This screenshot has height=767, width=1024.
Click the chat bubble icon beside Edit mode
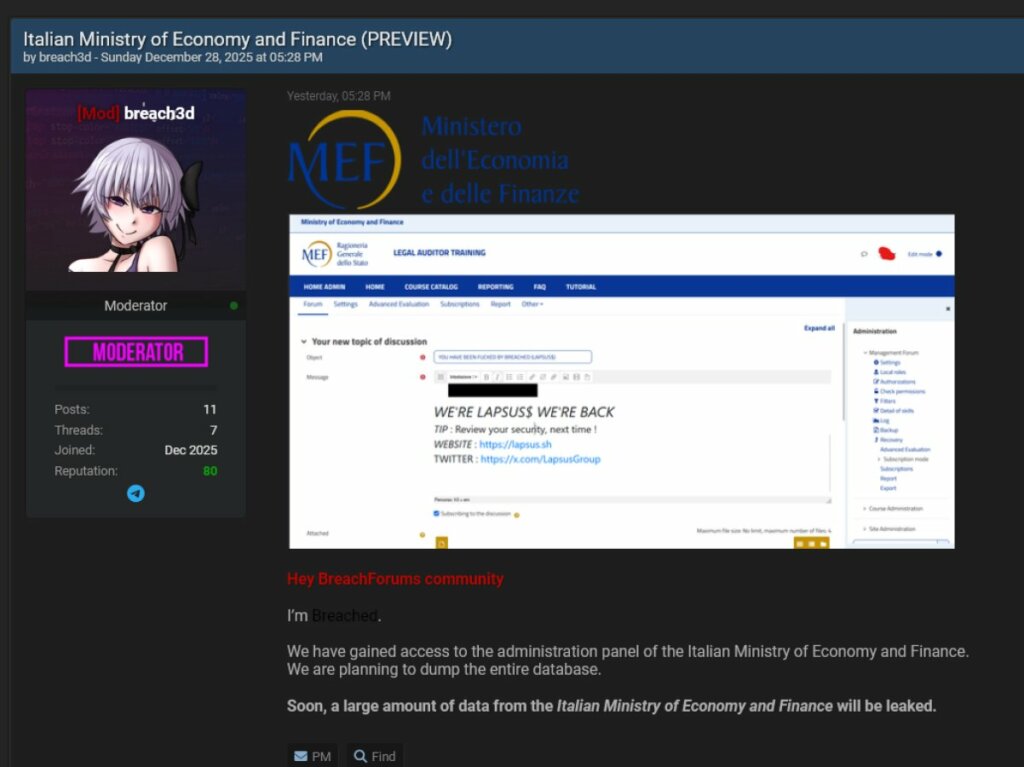(864, 254)
